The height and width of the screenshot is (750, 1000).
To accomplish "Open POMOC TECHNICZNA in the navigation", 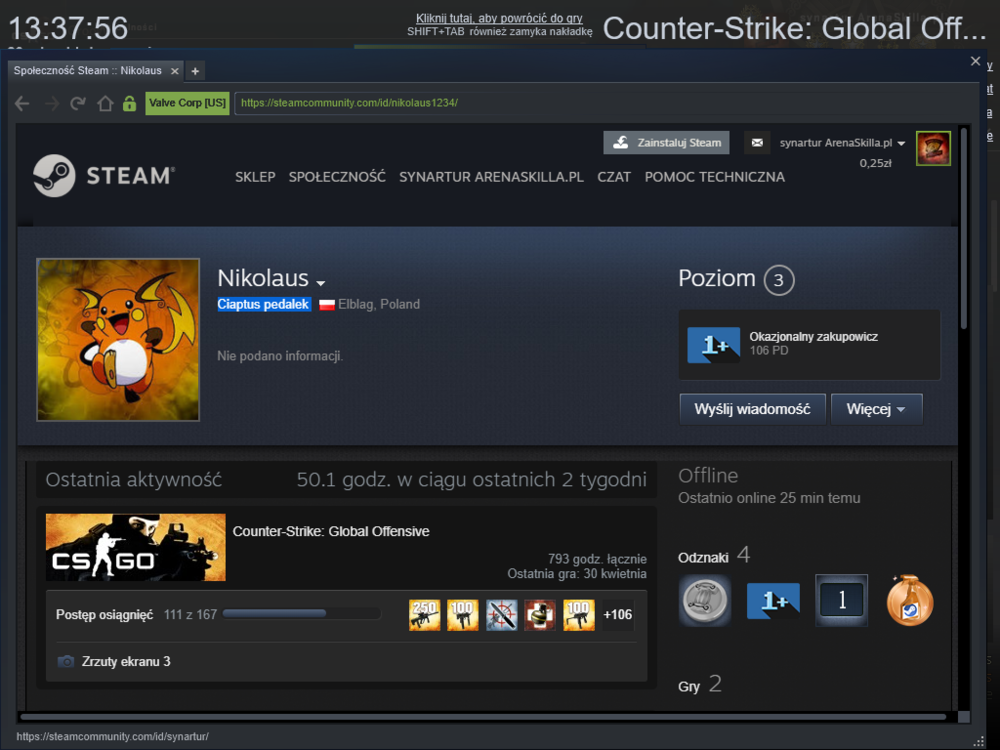I will (714, 177).
